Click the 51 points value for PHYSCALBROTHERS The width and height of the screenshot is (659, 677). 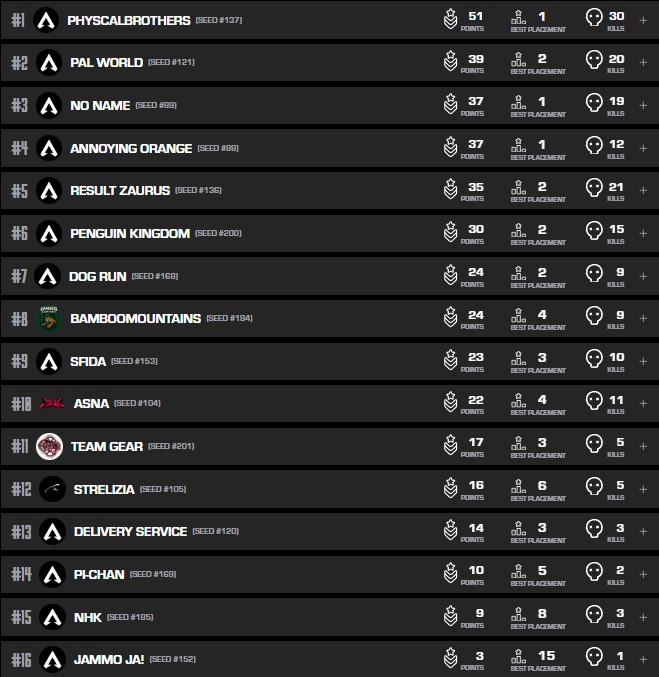[475, 16]
